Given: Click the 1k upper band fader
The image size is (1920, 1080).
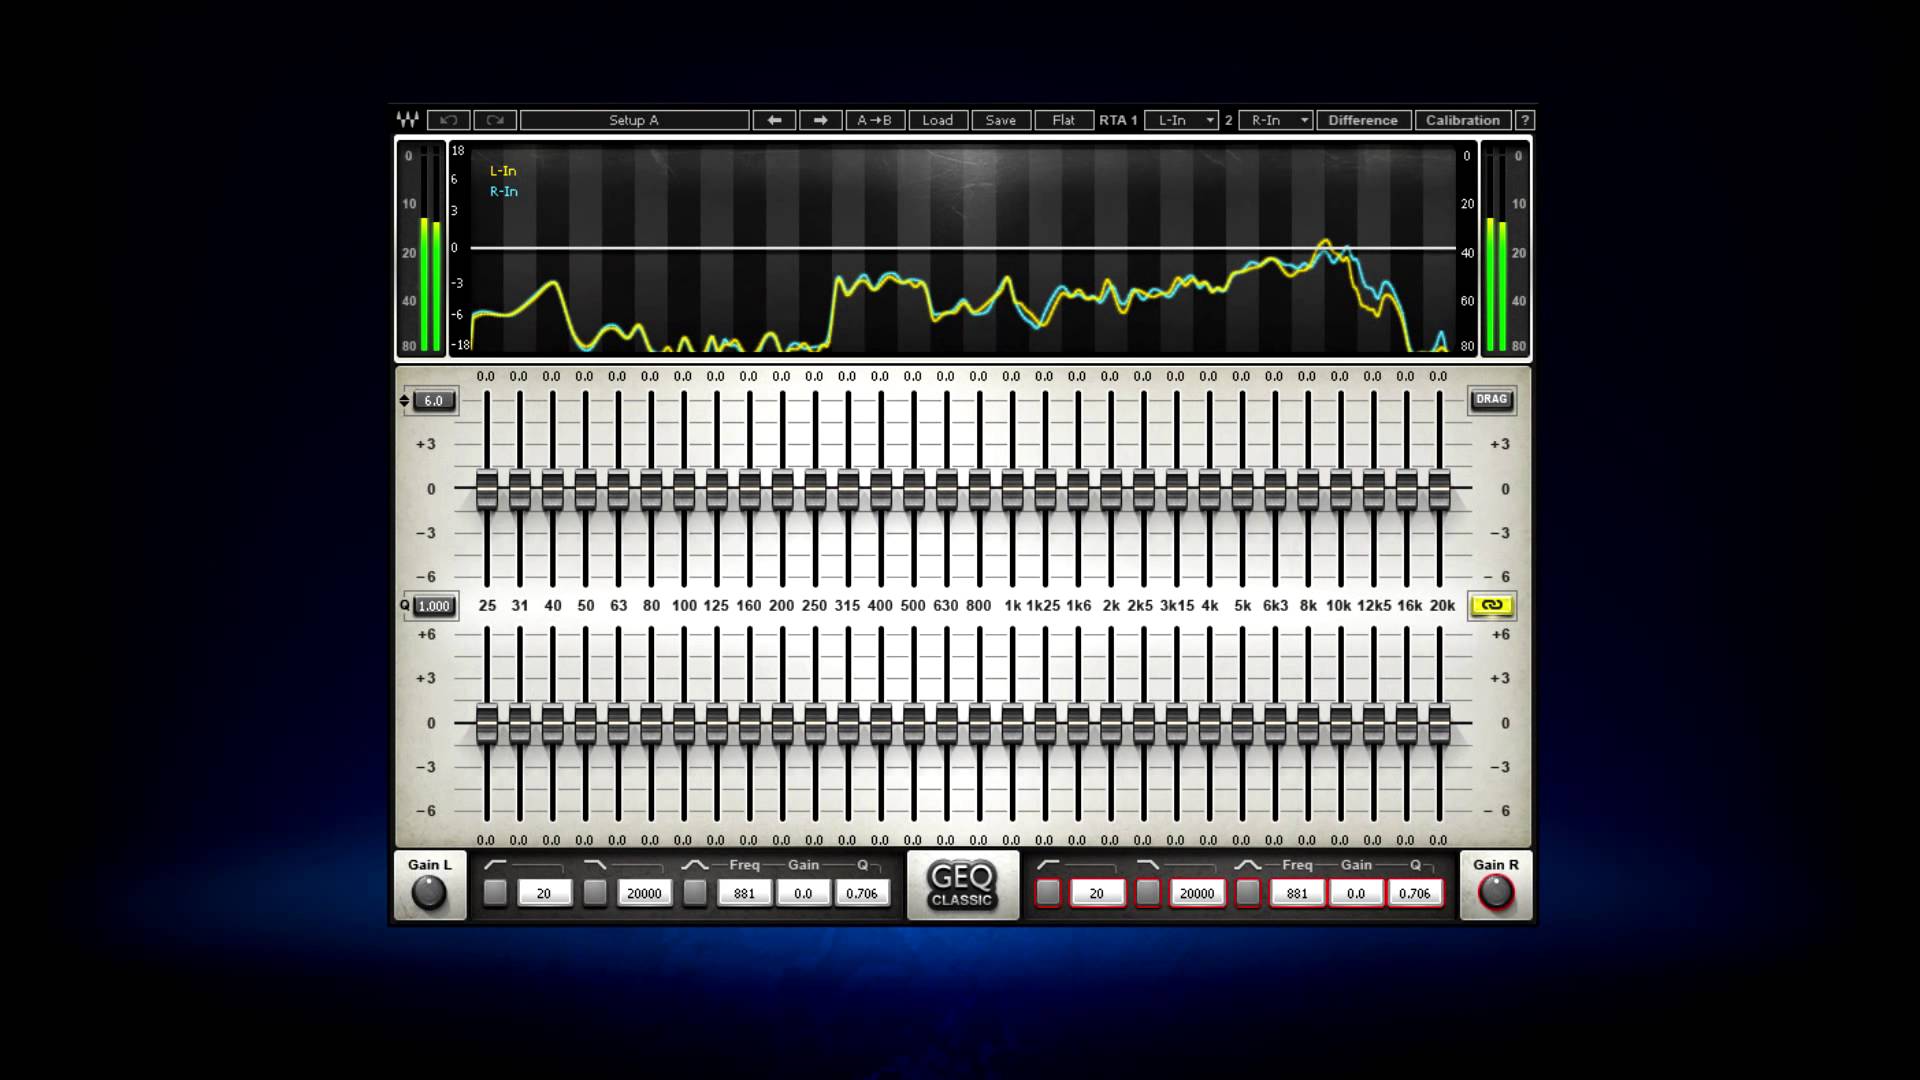Looking at the screenshot, I should point(1012,491).
